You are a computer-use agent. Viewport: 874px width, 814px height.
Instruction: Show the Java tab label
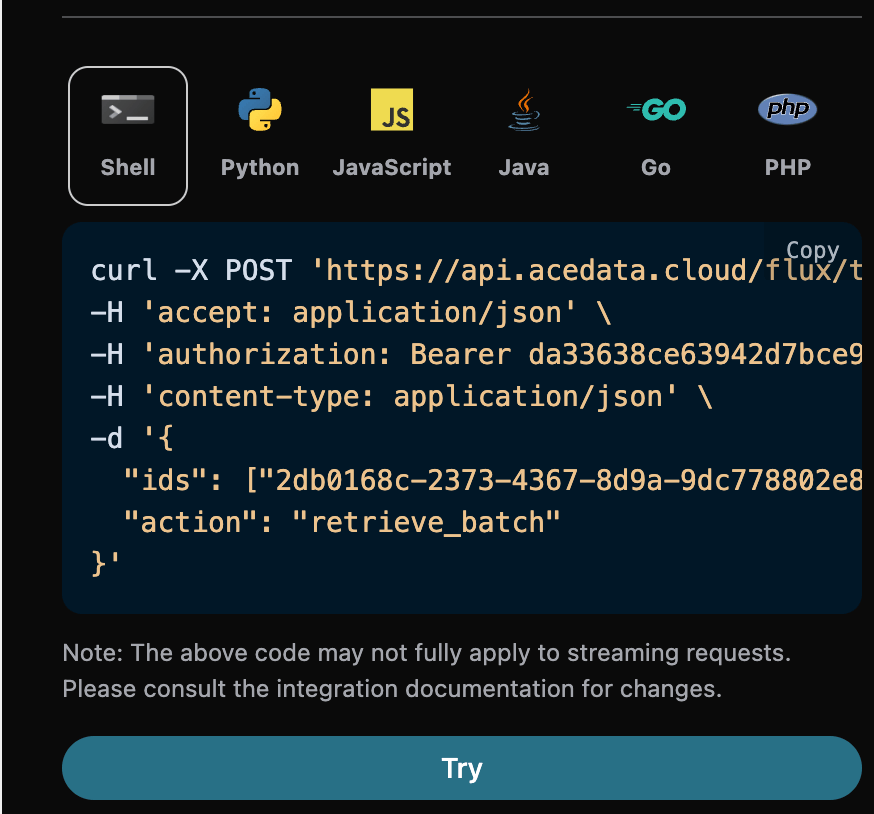tap(523, 167)
